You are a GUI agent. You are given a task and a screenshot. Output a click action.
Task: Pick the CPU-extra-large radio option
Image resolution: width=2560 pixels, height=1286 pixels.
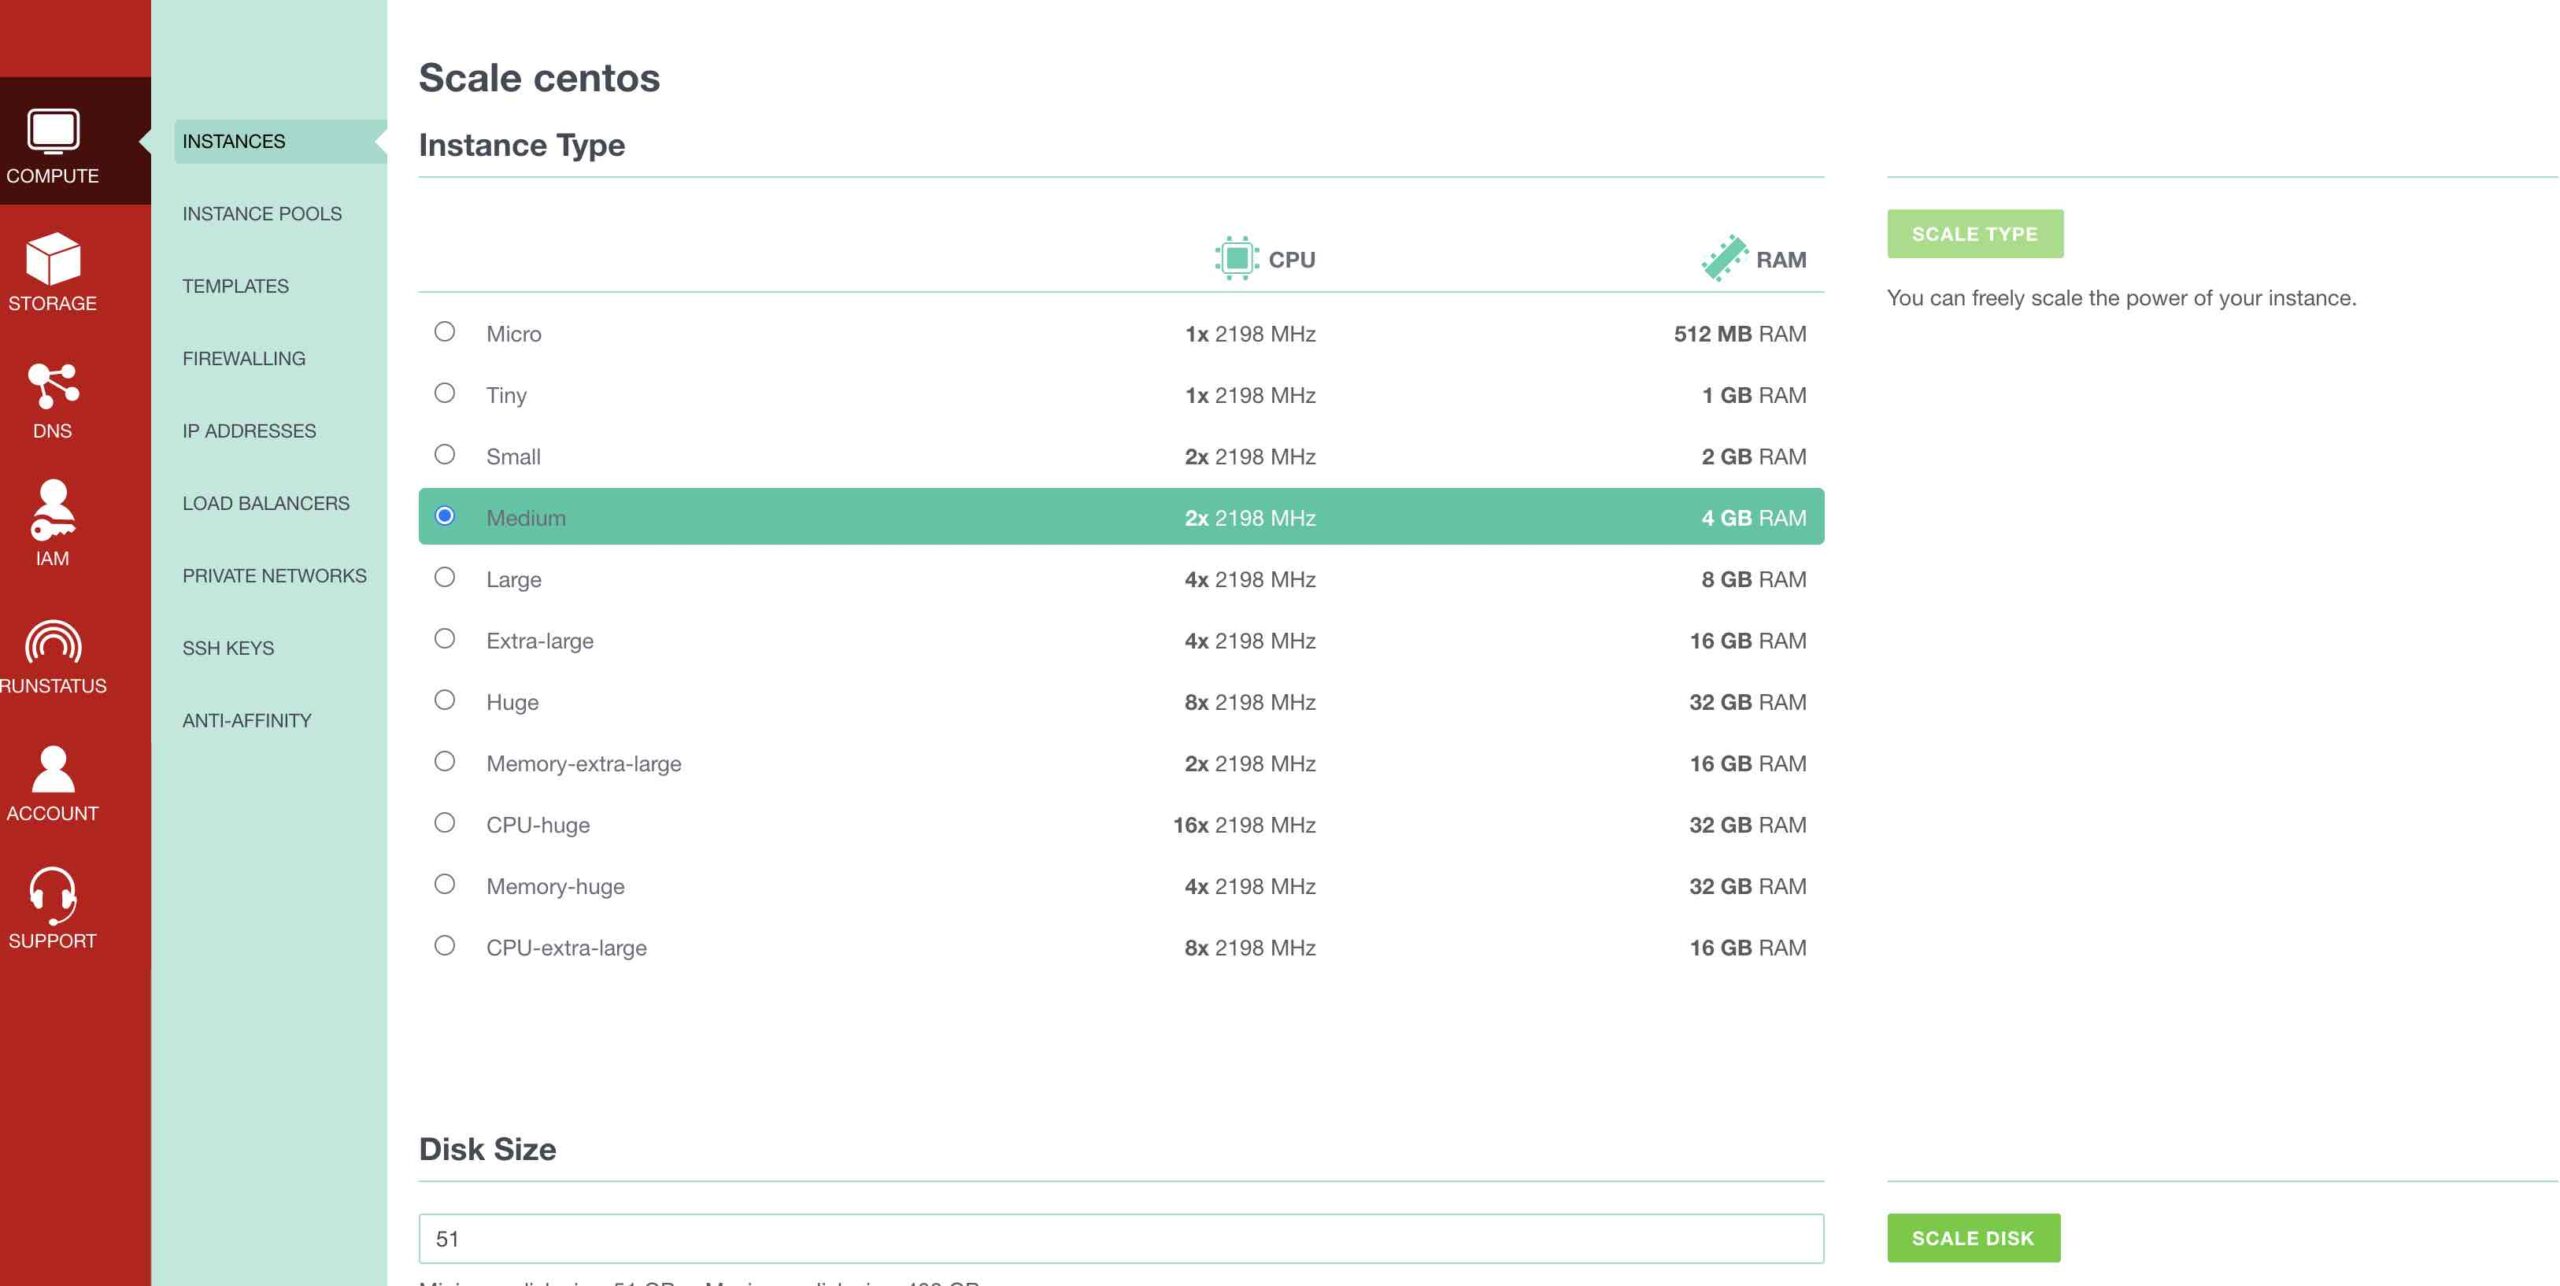[x=445, y=946]
